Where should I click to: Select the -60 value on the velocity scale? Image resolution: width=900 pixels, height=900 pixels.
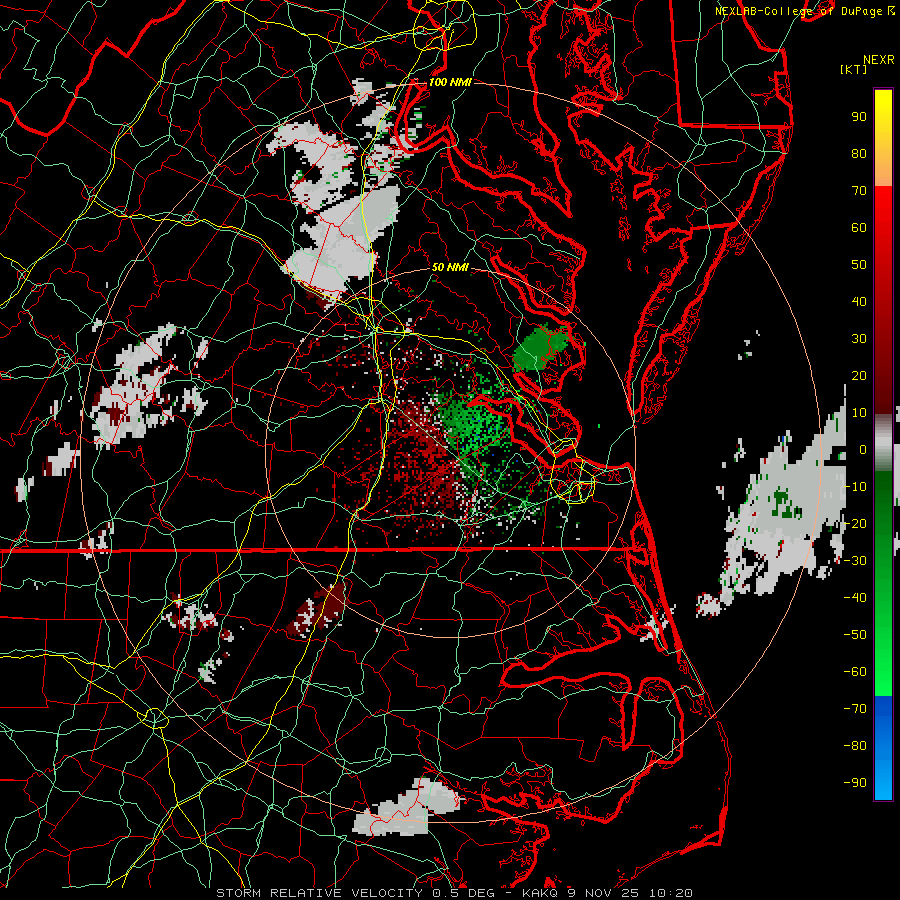coord(855,672)
